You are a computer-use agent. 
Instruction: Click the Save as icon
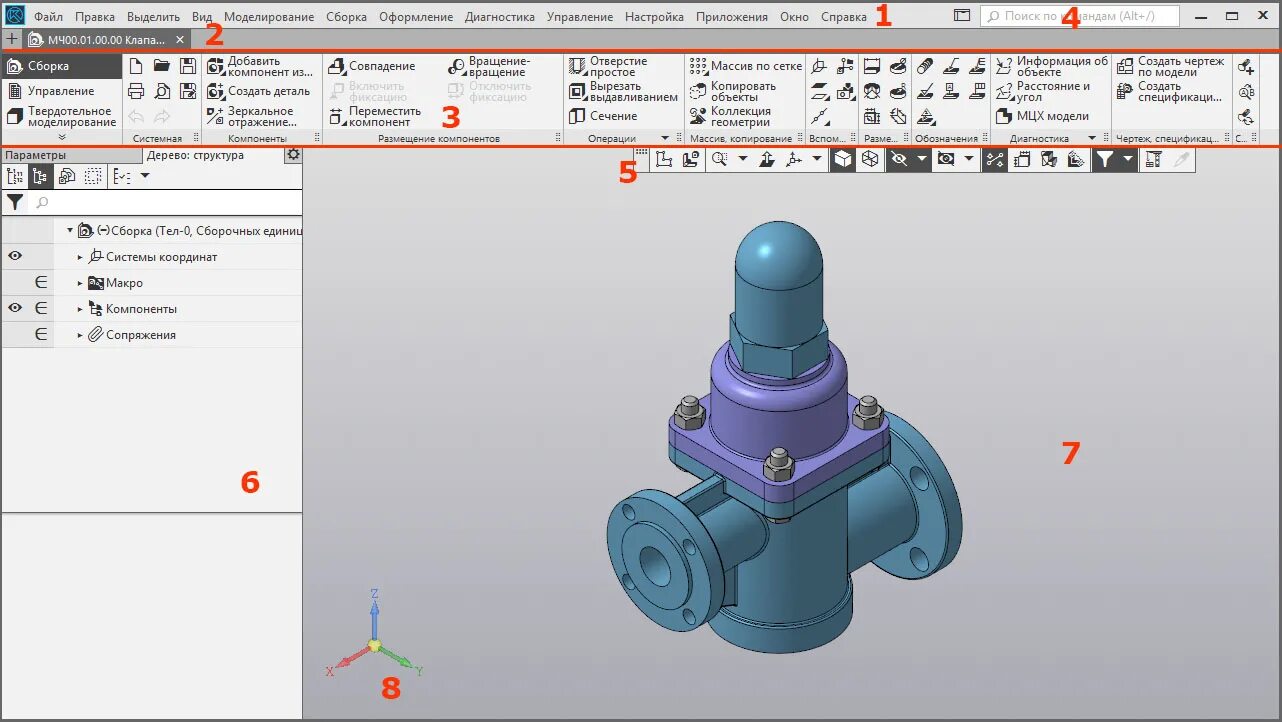[188, 91]
